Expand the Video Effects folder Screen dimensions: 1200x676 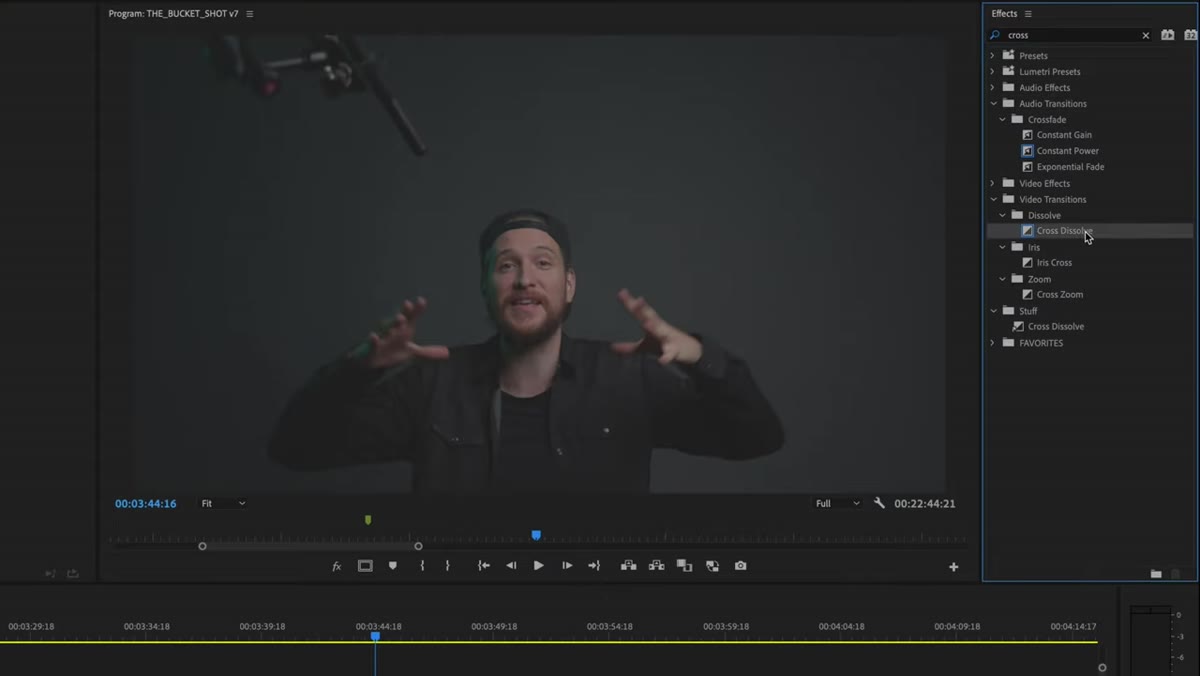coord(993,184)
